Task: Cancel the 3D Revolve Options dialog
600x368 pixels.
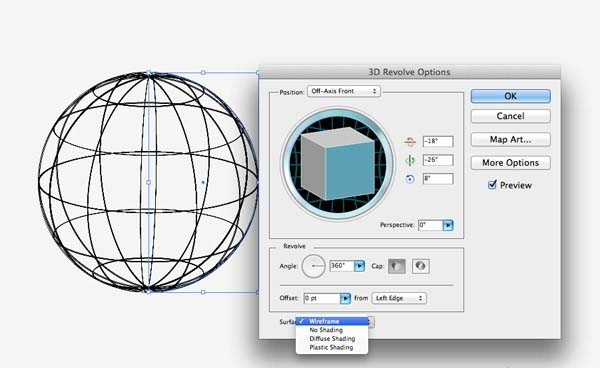Action: [x=510, y=116]
